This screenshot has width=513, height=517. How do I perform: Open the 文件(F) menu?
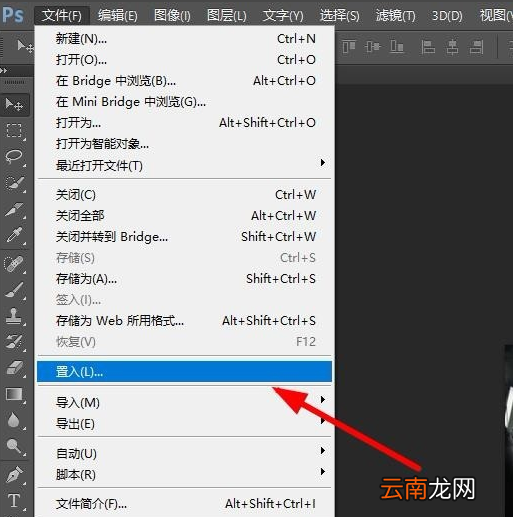pos(62,16)
